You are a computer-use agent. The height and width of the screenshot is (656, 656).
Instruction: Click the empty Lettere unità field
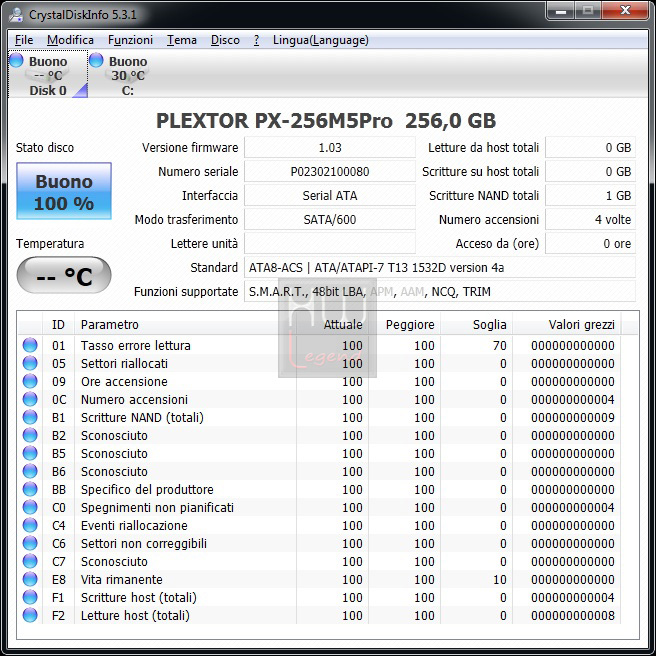point(330,243)
